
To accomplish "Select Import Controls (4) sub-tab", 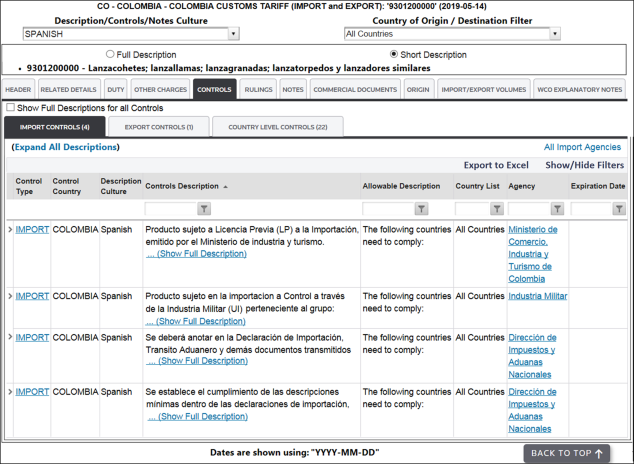I will (55, 127).
